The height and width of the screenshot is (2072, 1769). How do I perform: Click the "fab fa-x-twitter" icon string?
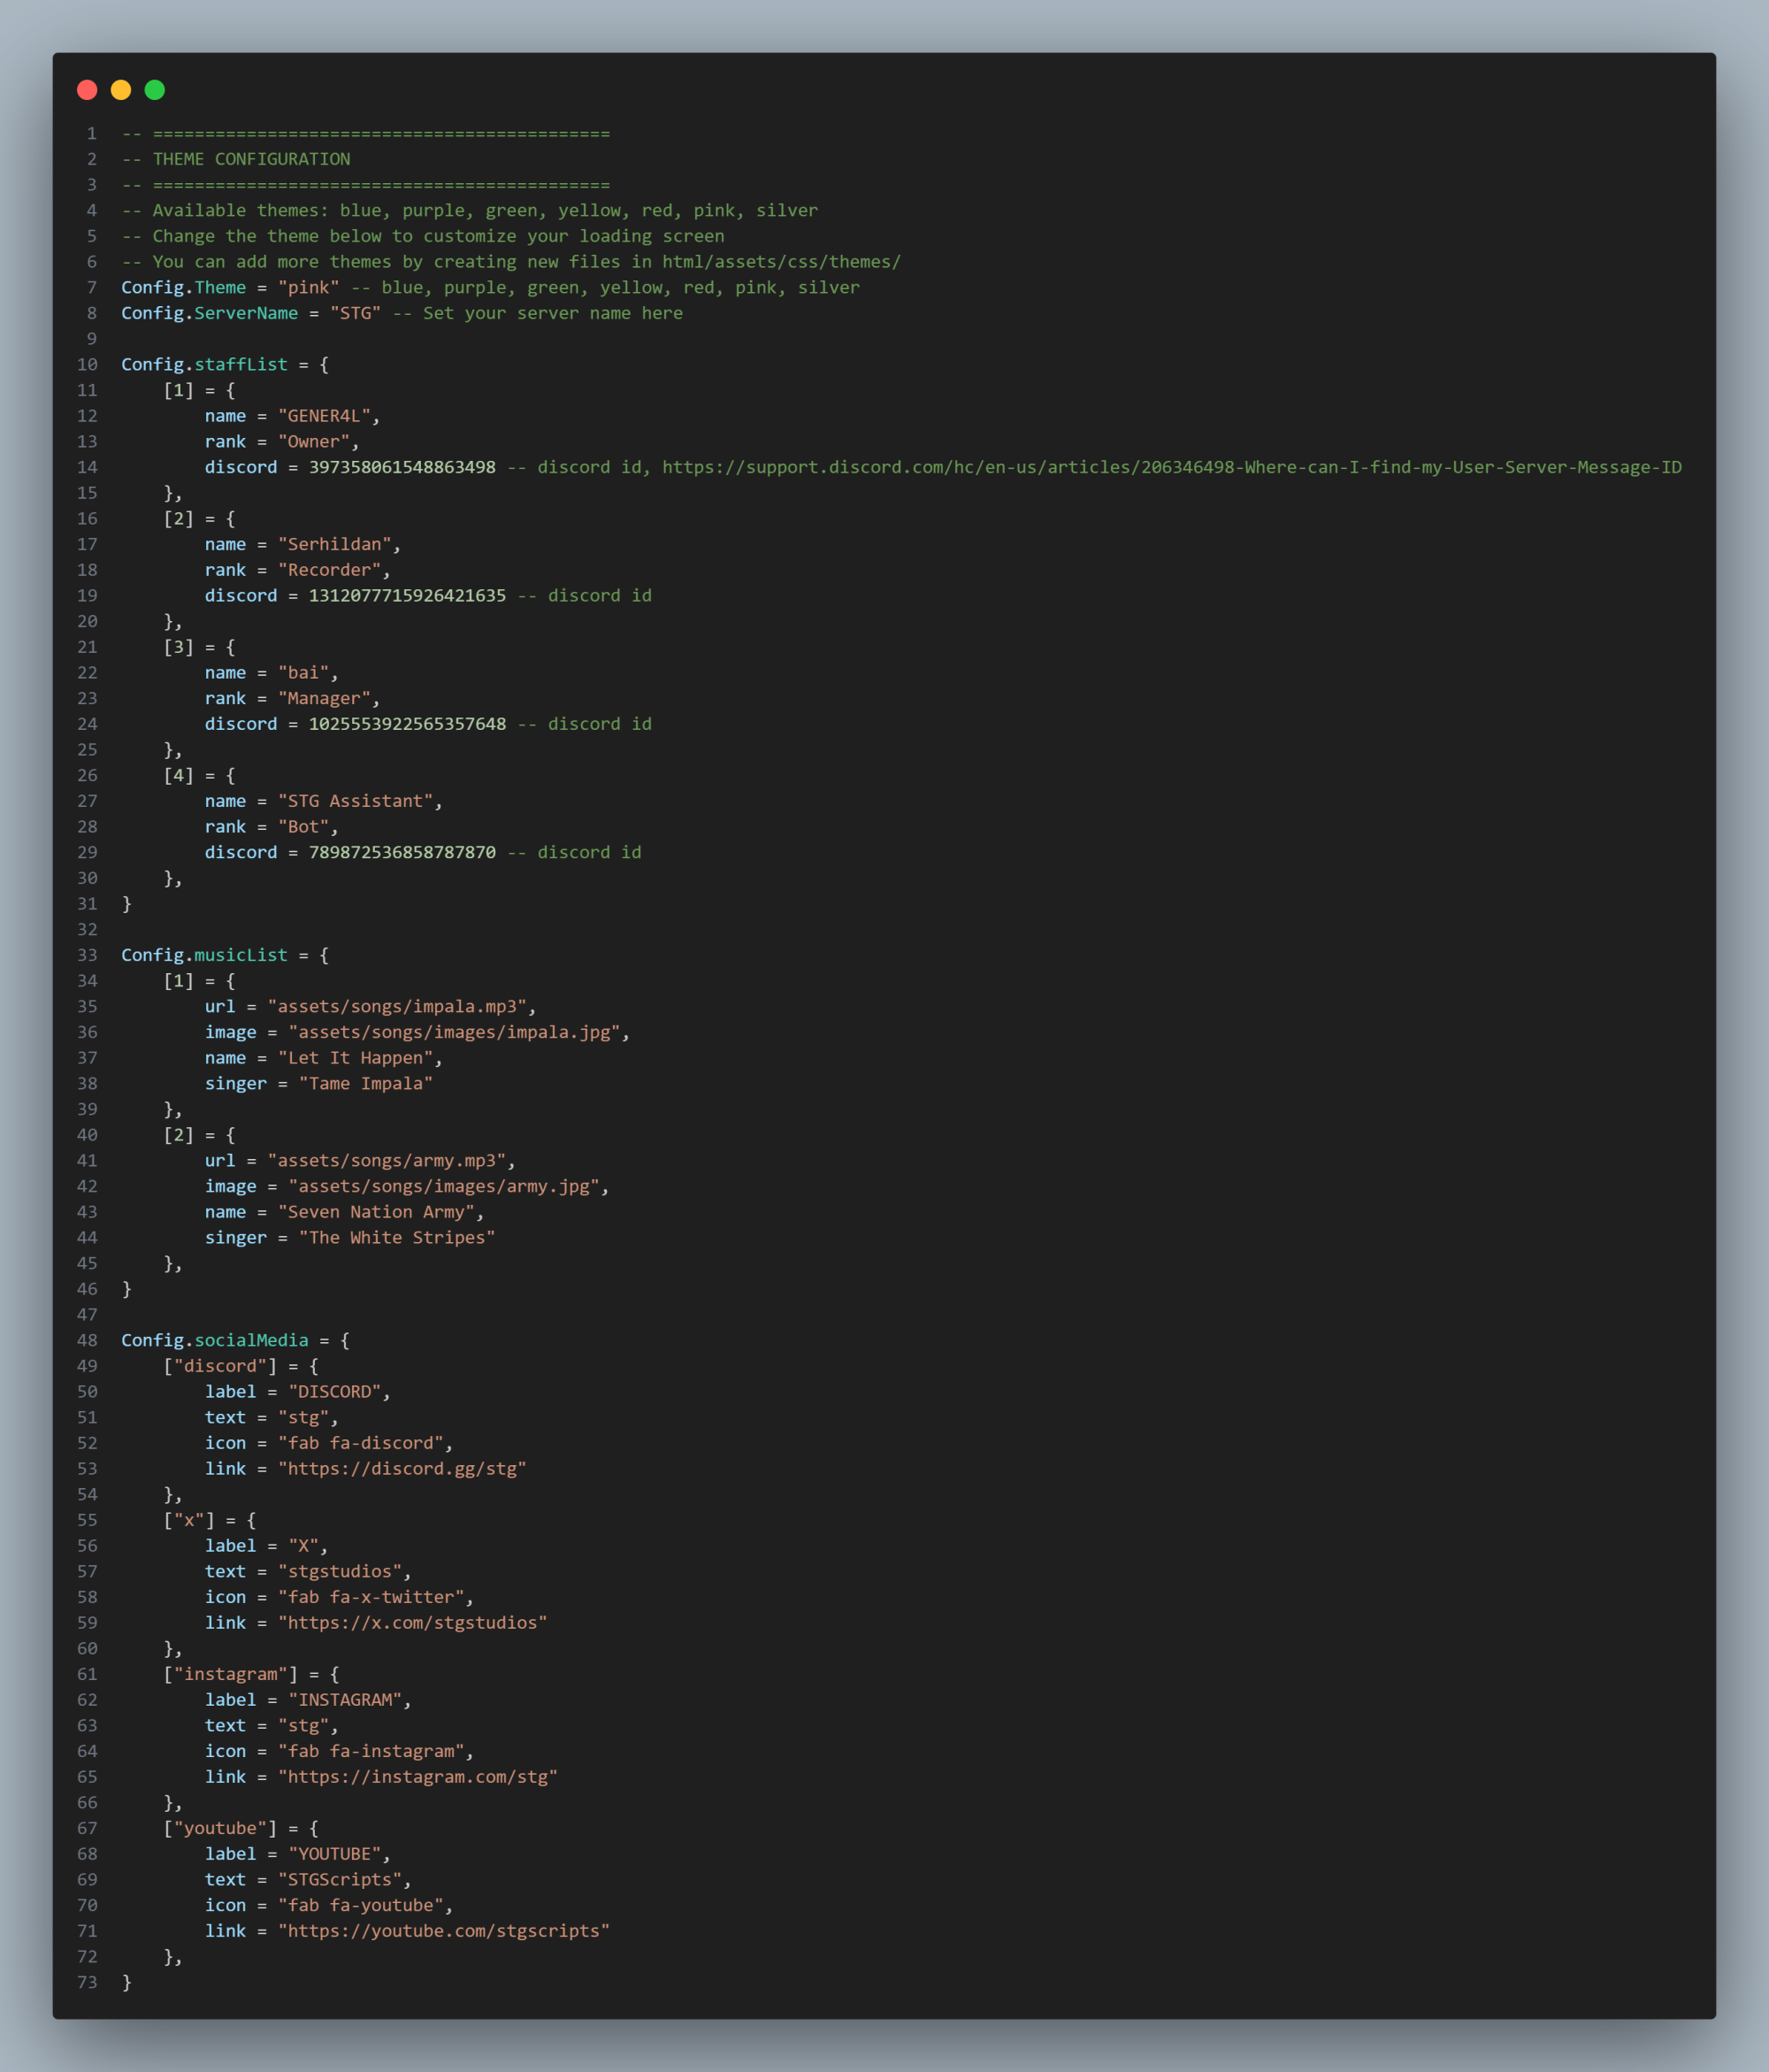point(371,1597)
